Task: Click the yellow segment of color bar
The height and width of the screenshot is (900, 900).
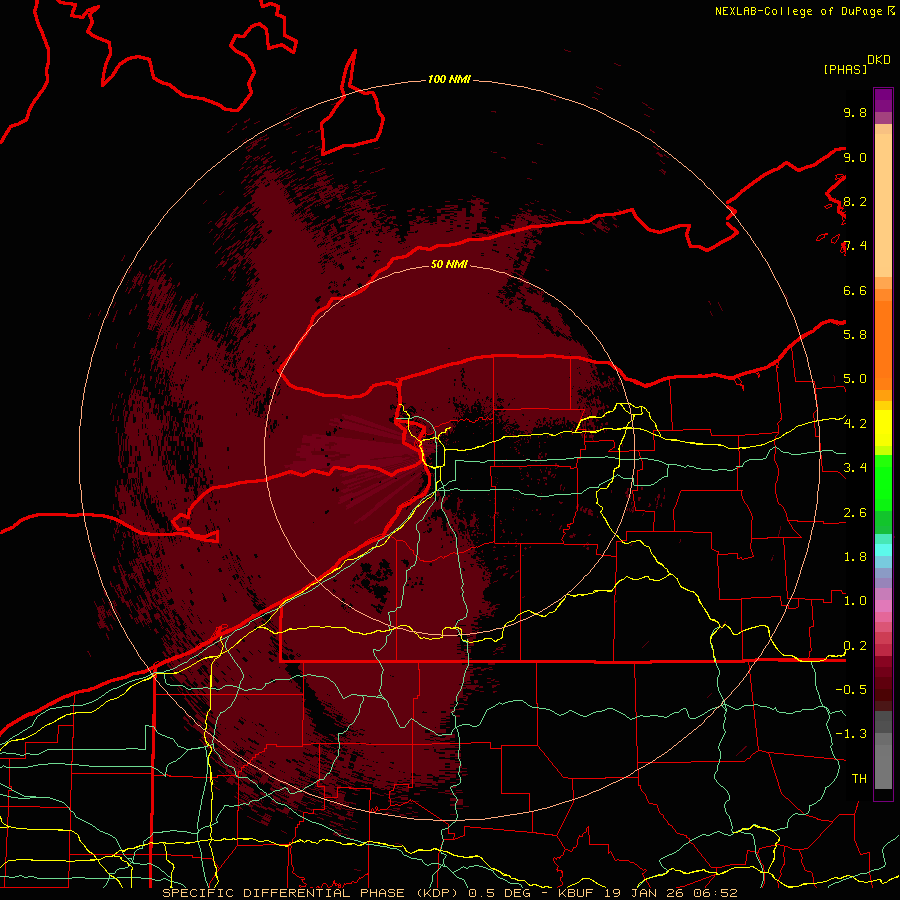Action: tap(883, 428)
